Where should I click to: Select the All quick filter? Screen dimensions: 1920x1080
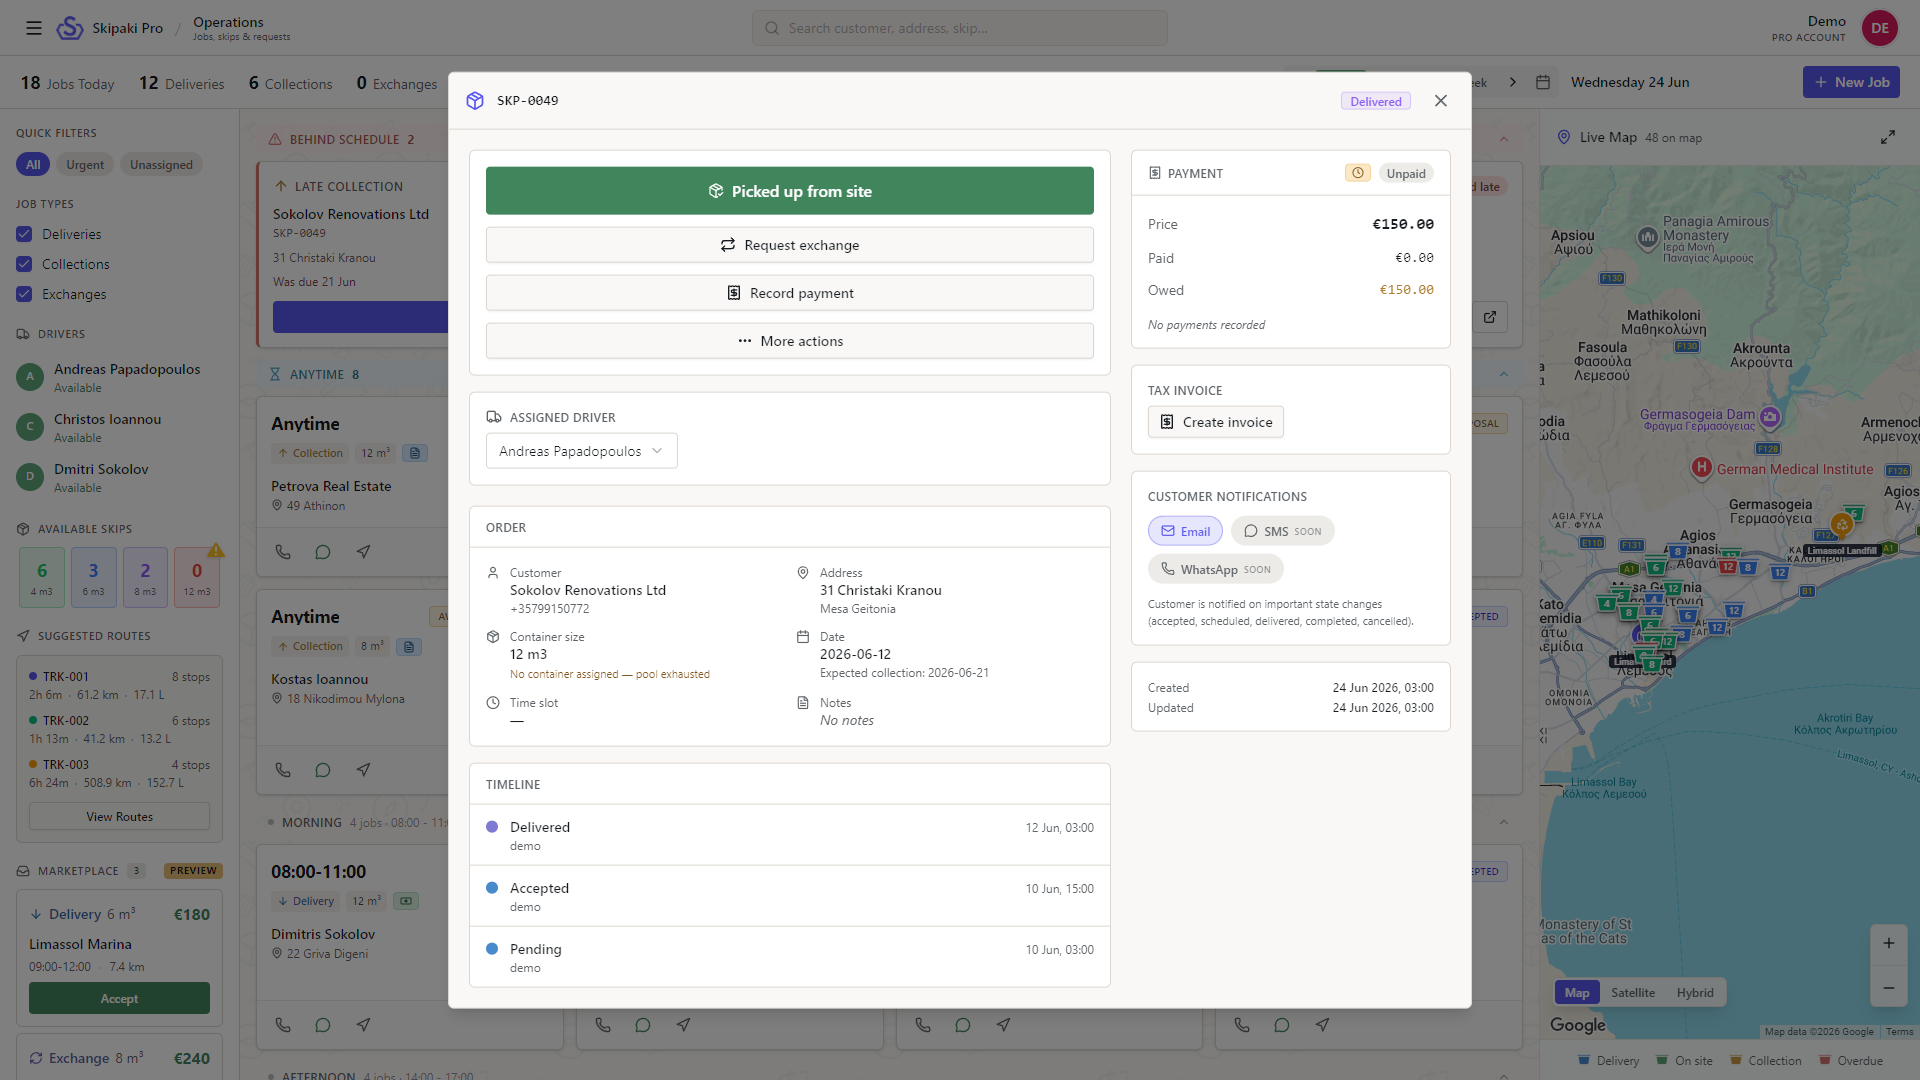(33, 165)
